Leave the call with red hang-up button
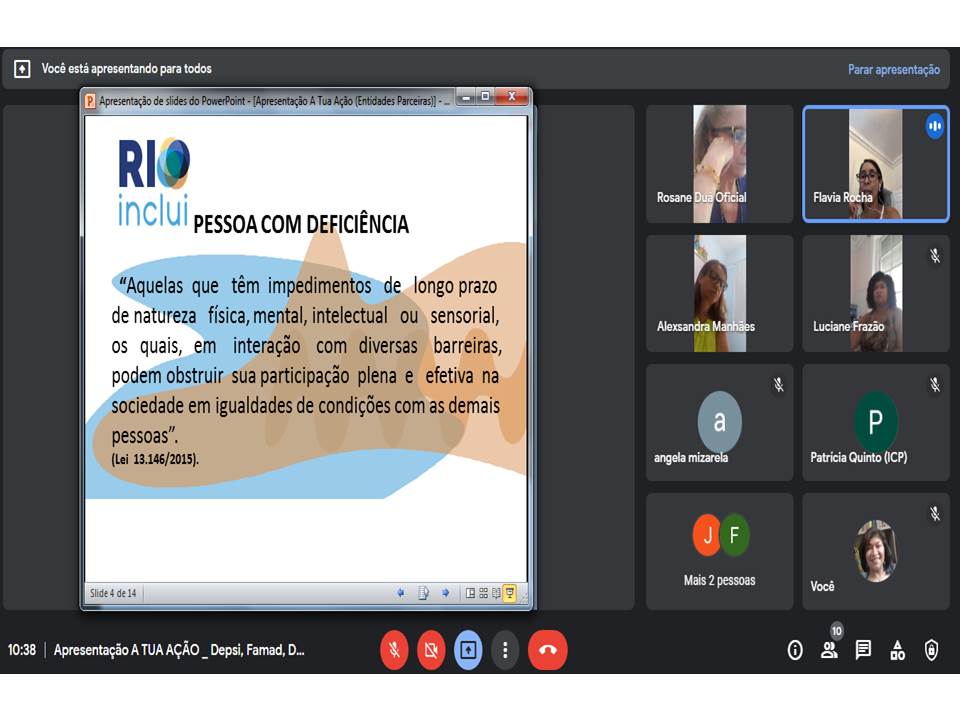This screenshot has height=720, width=960. (547, 650)
